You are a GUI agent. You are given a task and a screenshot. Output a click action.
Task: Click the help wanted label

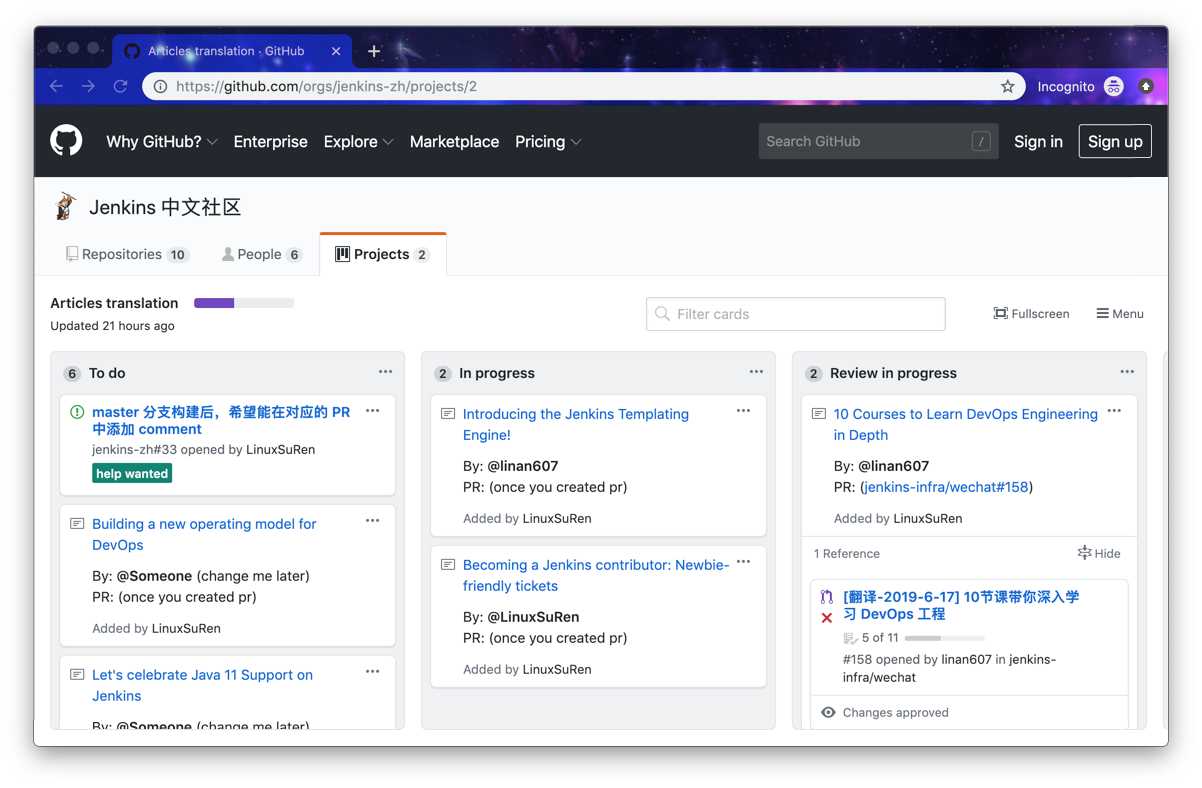[132, 473]
